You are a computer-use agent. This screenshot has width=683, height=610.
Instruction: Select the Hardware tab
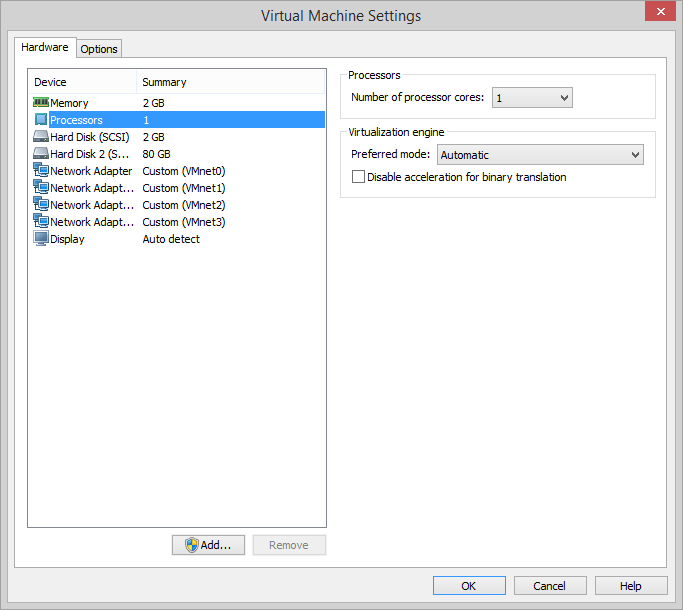tap(45, 47)
